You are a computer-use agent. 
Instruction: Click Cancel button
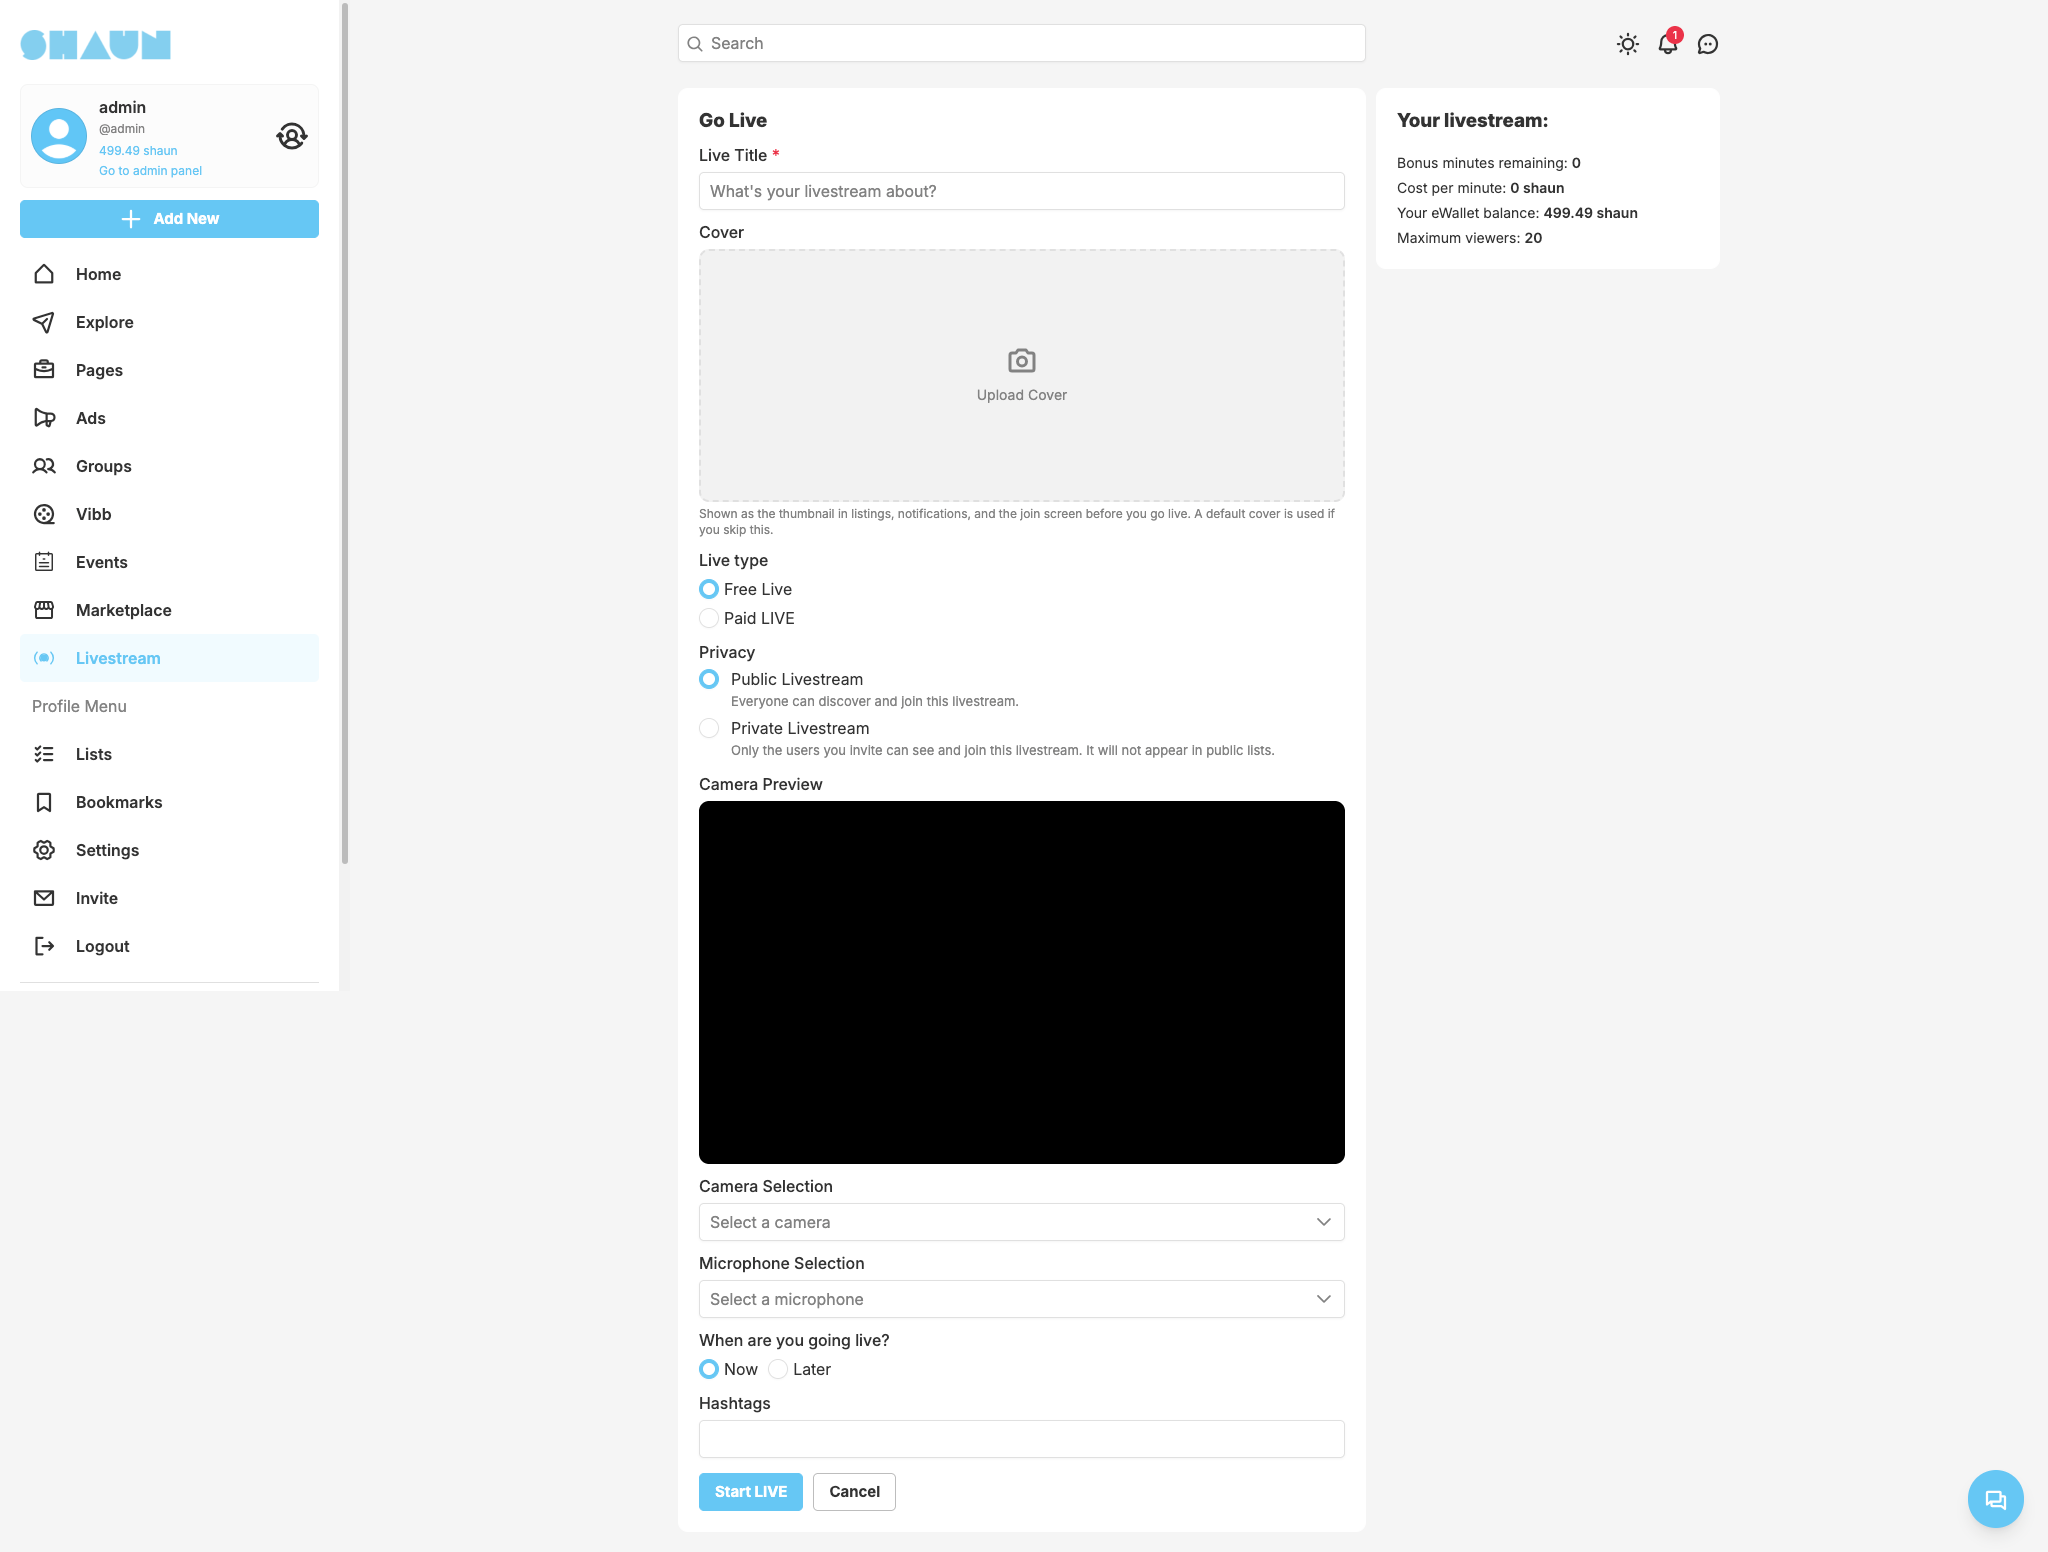(x=854, y=1492)
